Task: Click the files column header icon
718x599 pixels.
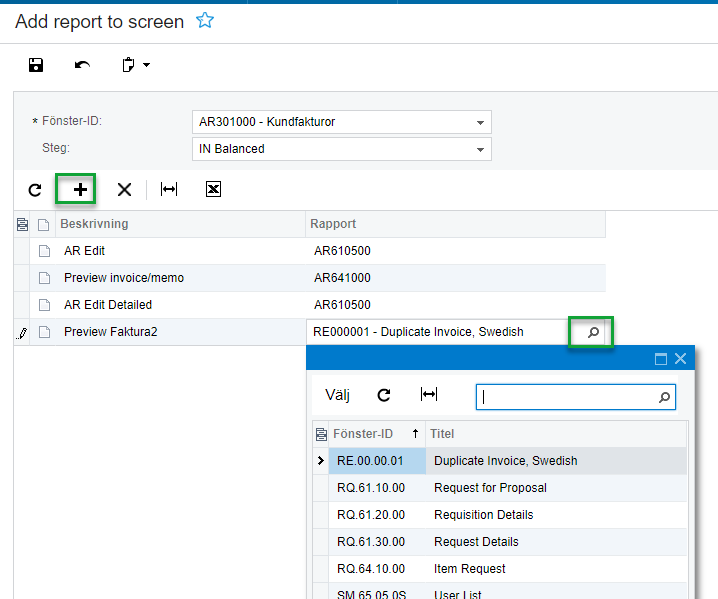Action: [x=44, y=225]
